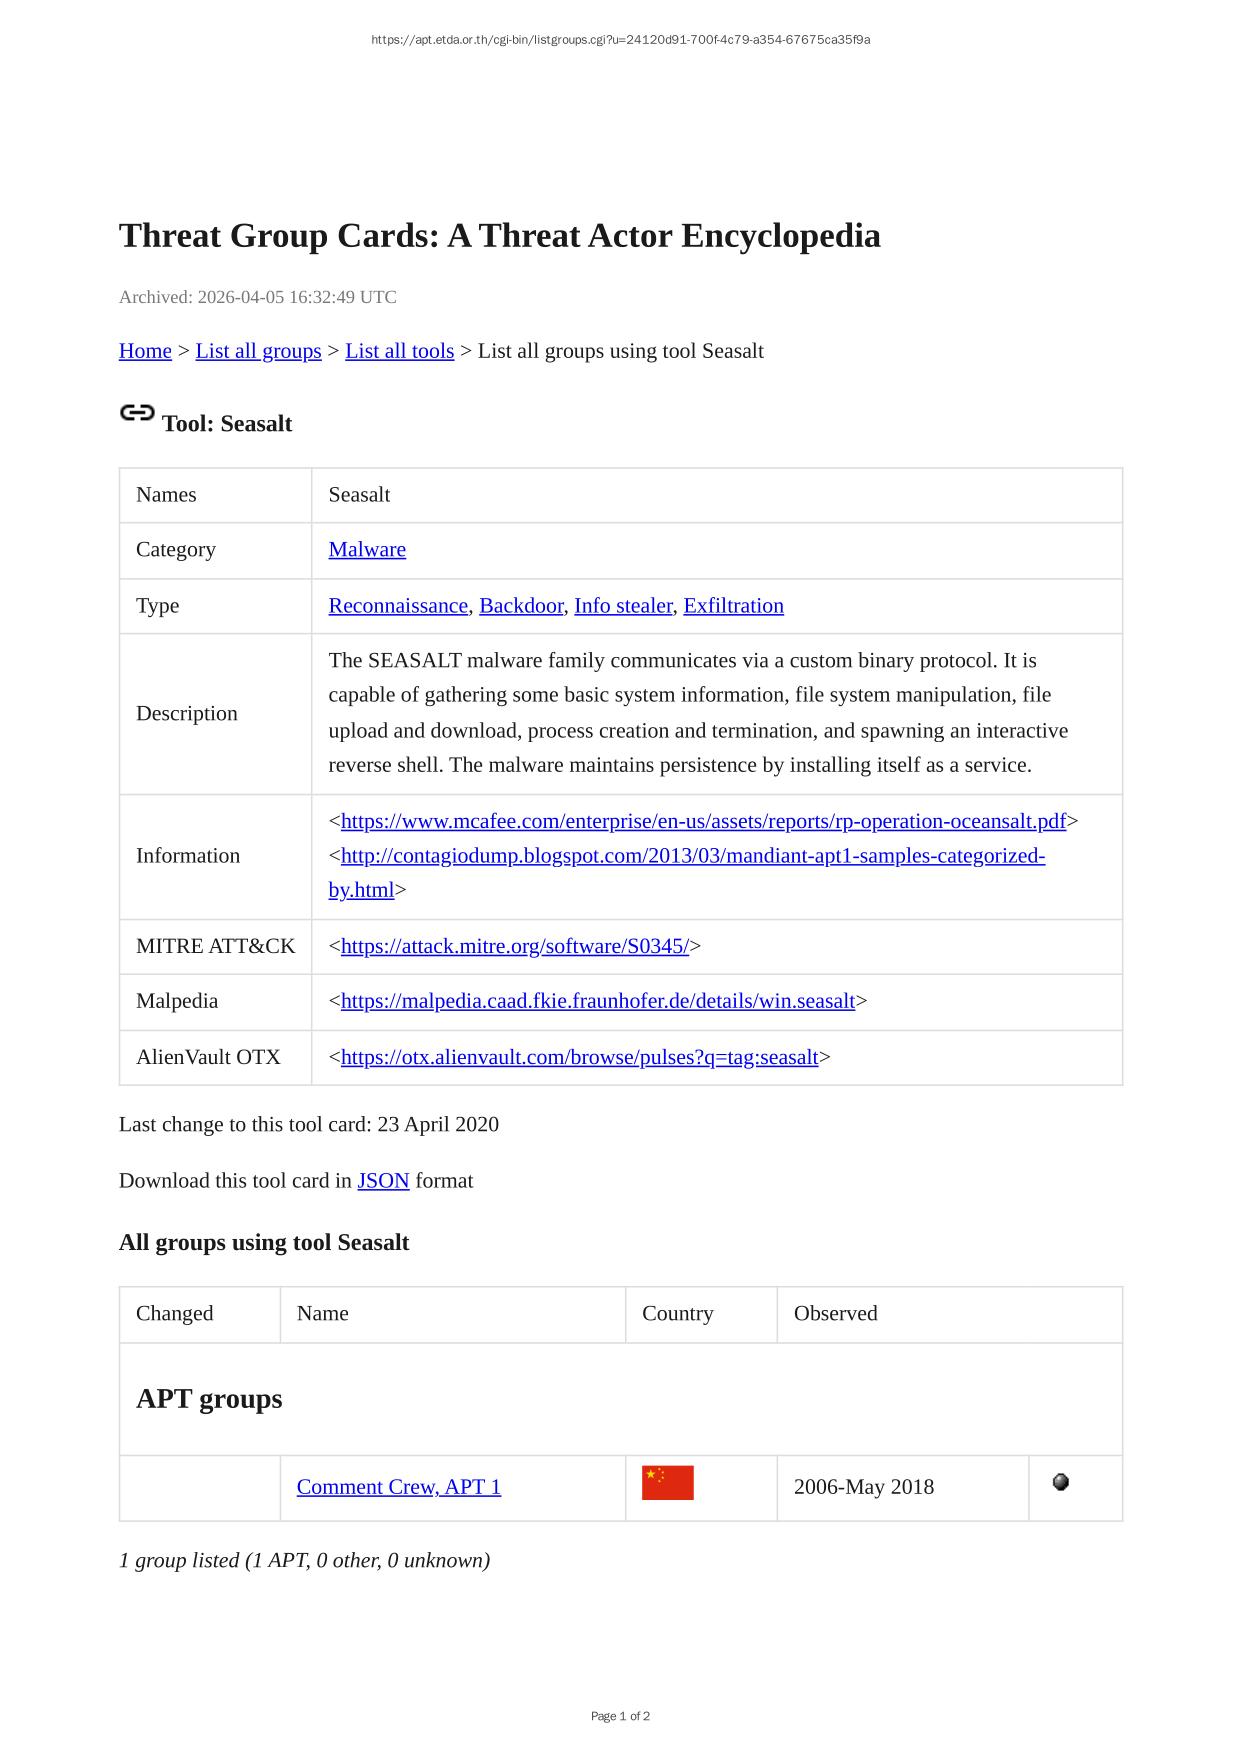
Task: Select the Reconnaissance type link
Action: click(398, 606)
